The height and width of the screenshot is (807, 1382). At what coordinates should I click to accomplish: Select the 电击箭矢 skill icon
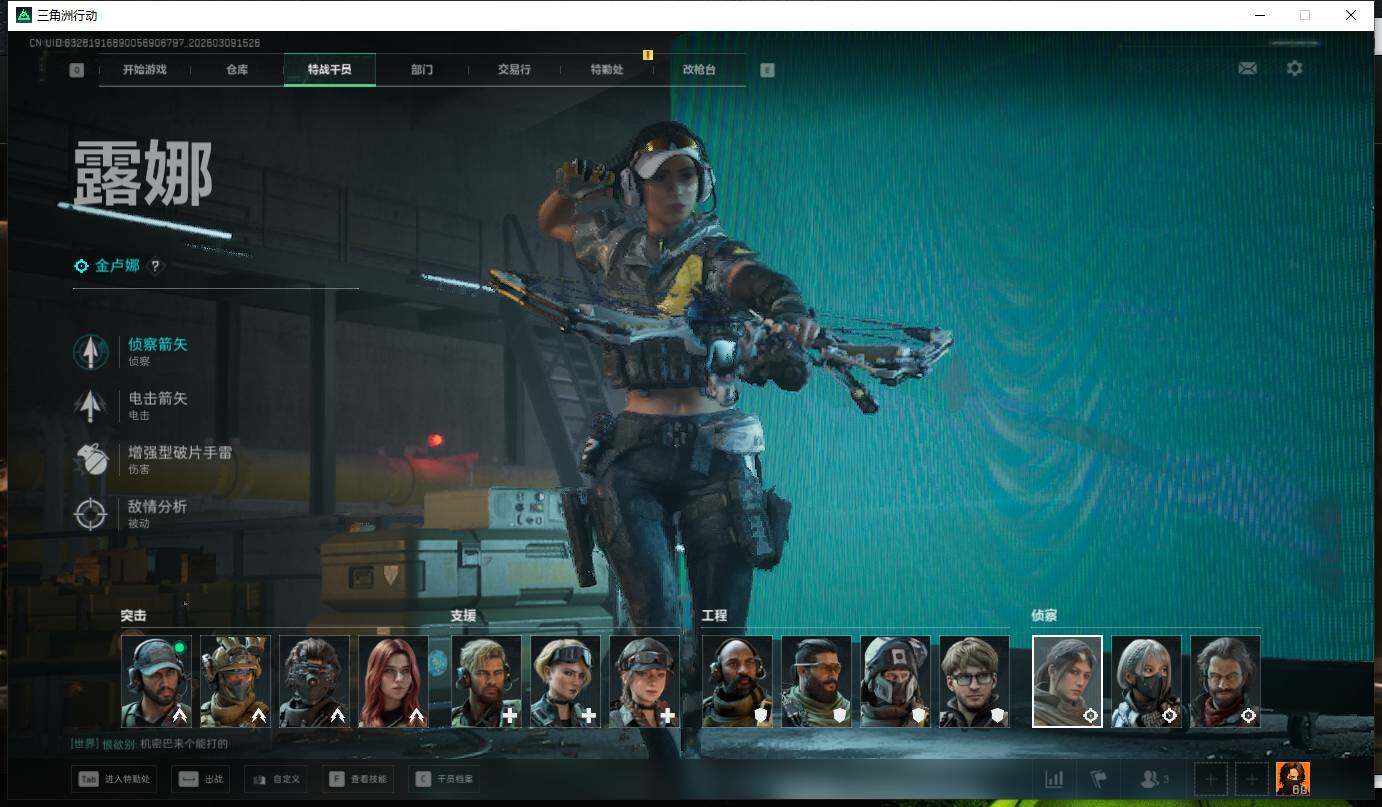91,406
